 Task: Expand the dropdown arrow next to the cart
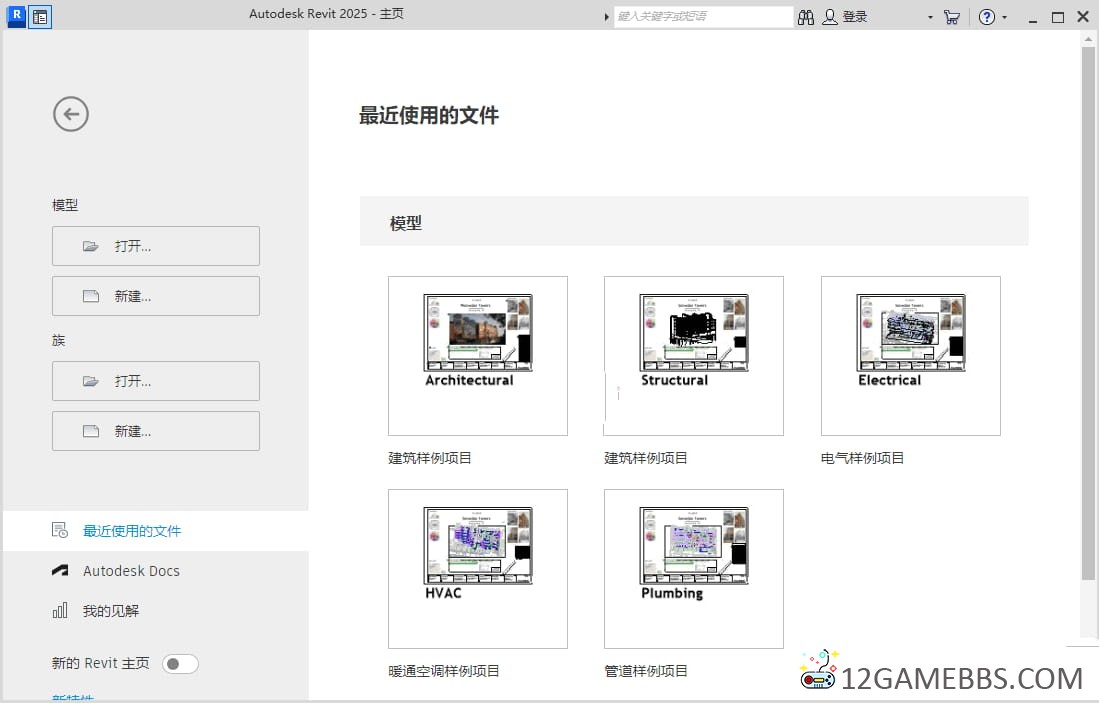930,17
